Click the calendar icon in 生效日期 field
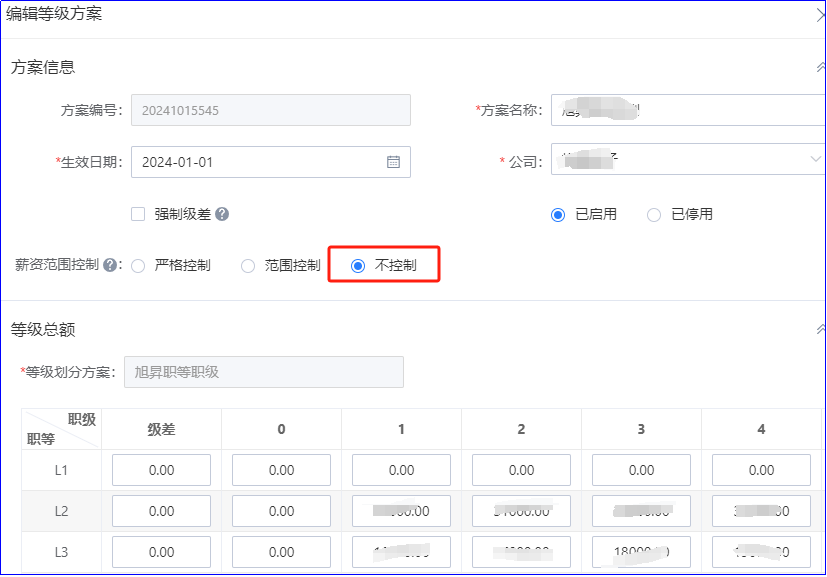Screen dimensions: 827x577 393,162
